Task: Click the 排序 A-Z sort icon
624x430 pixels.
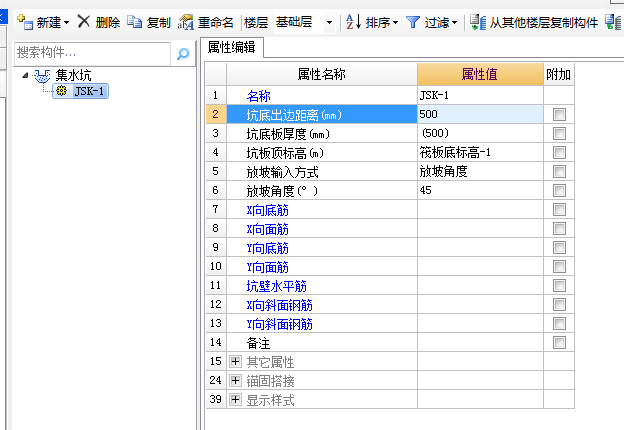Action: [353, 21]
